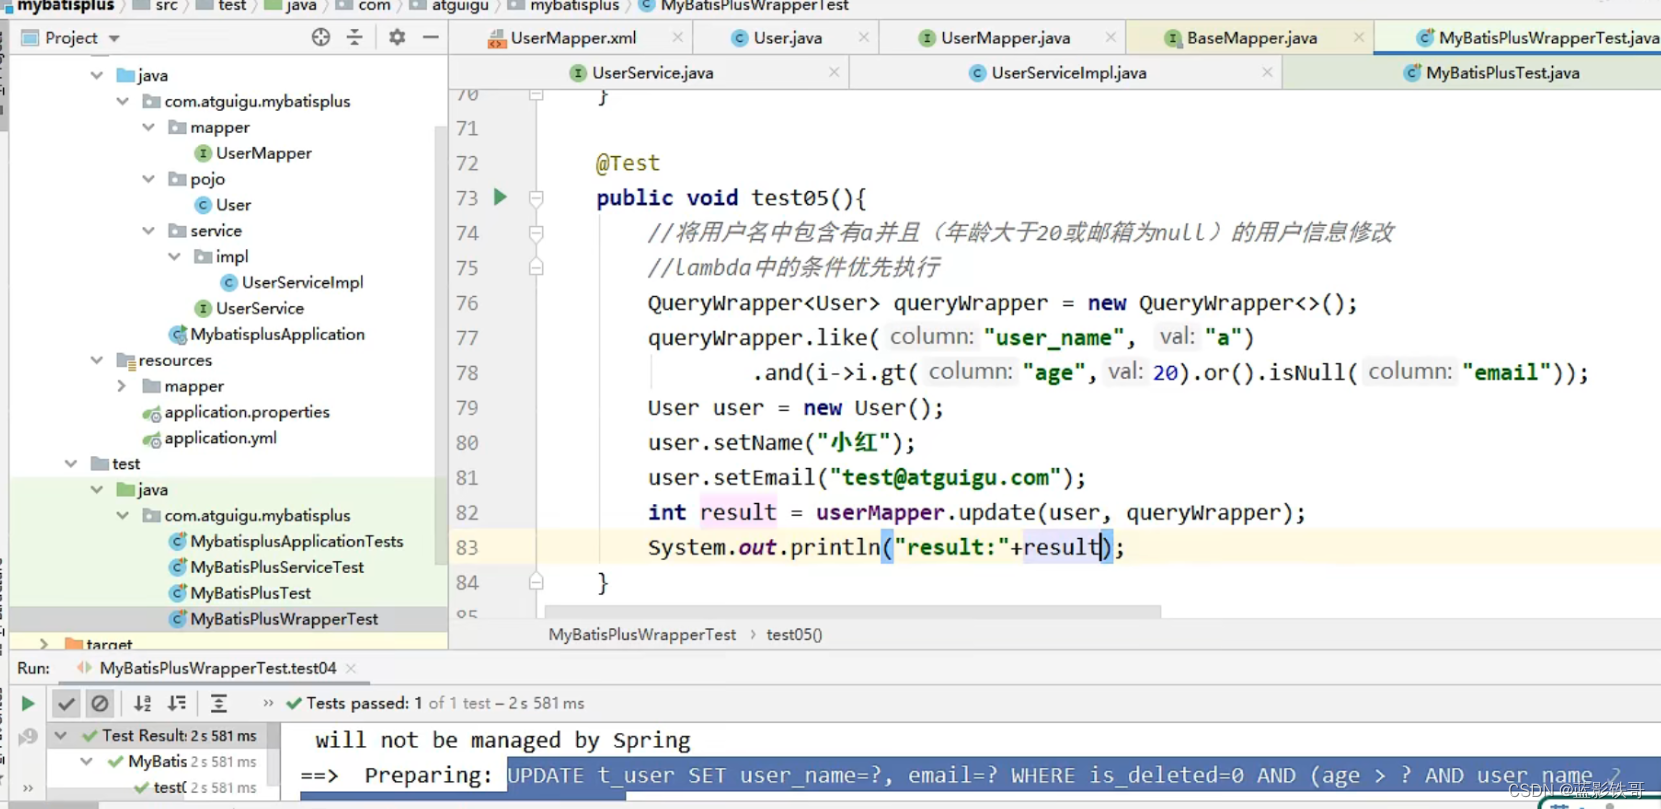Show more run toolbar actions chevron
Screen dimensions: 1661x809
point(268,704)
